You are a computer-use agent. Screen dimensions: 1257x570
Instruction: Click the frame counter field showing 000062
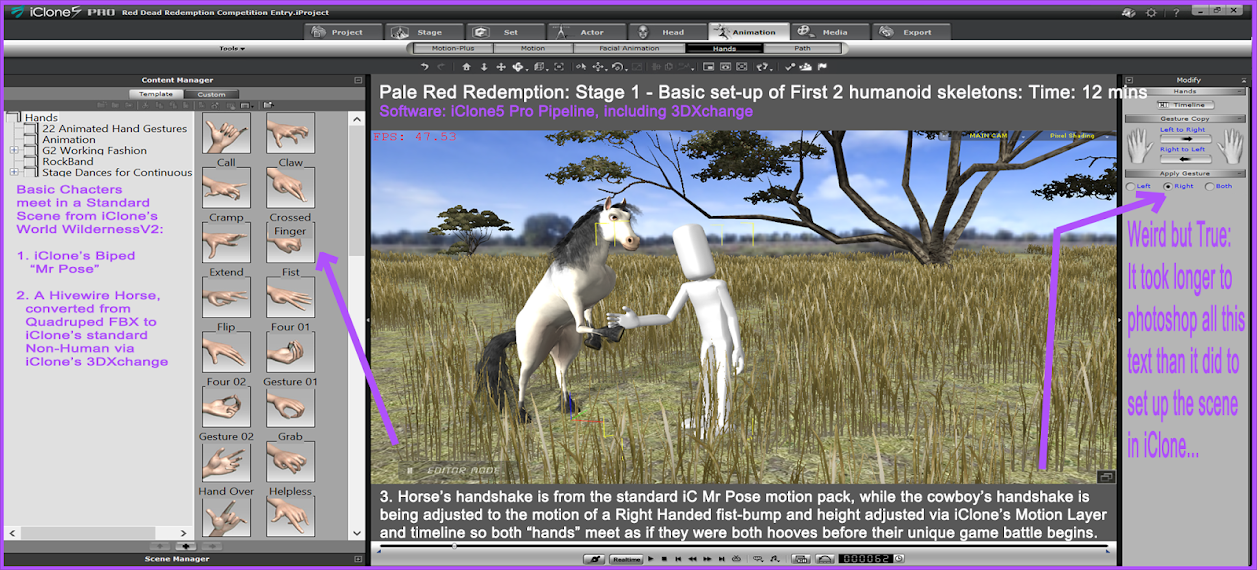coord(865,559)
